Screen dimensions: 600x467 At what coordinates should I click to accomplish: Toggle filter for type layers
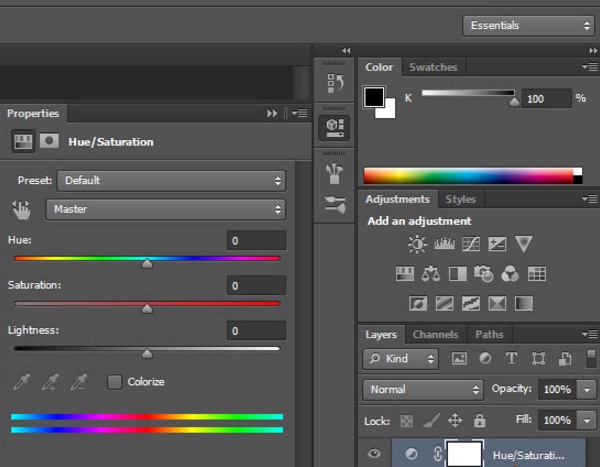coord(511,359)
